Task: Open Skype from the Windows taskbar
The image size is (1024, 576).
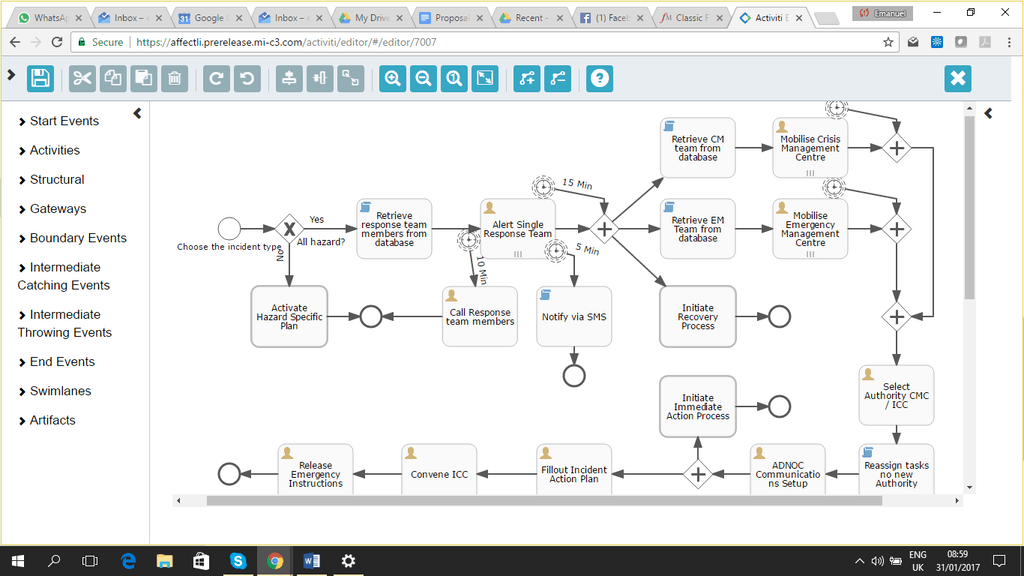Action: [x=238, y=561]
